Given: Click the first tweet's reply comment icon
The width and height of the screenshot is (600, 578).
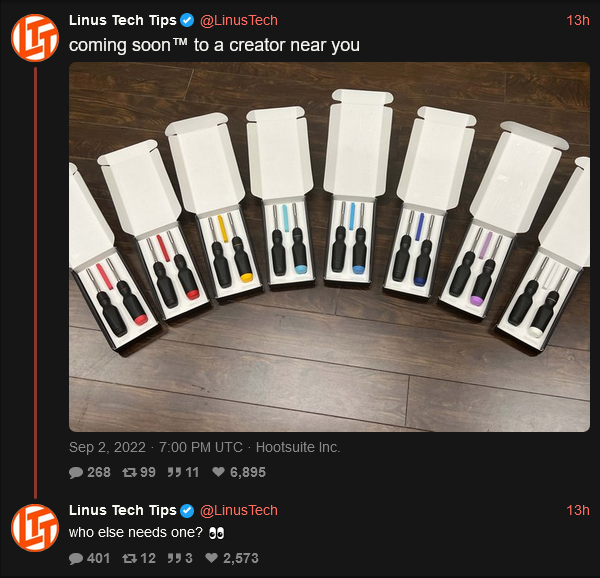Looking at the screenshot, I should pos(76,472).
